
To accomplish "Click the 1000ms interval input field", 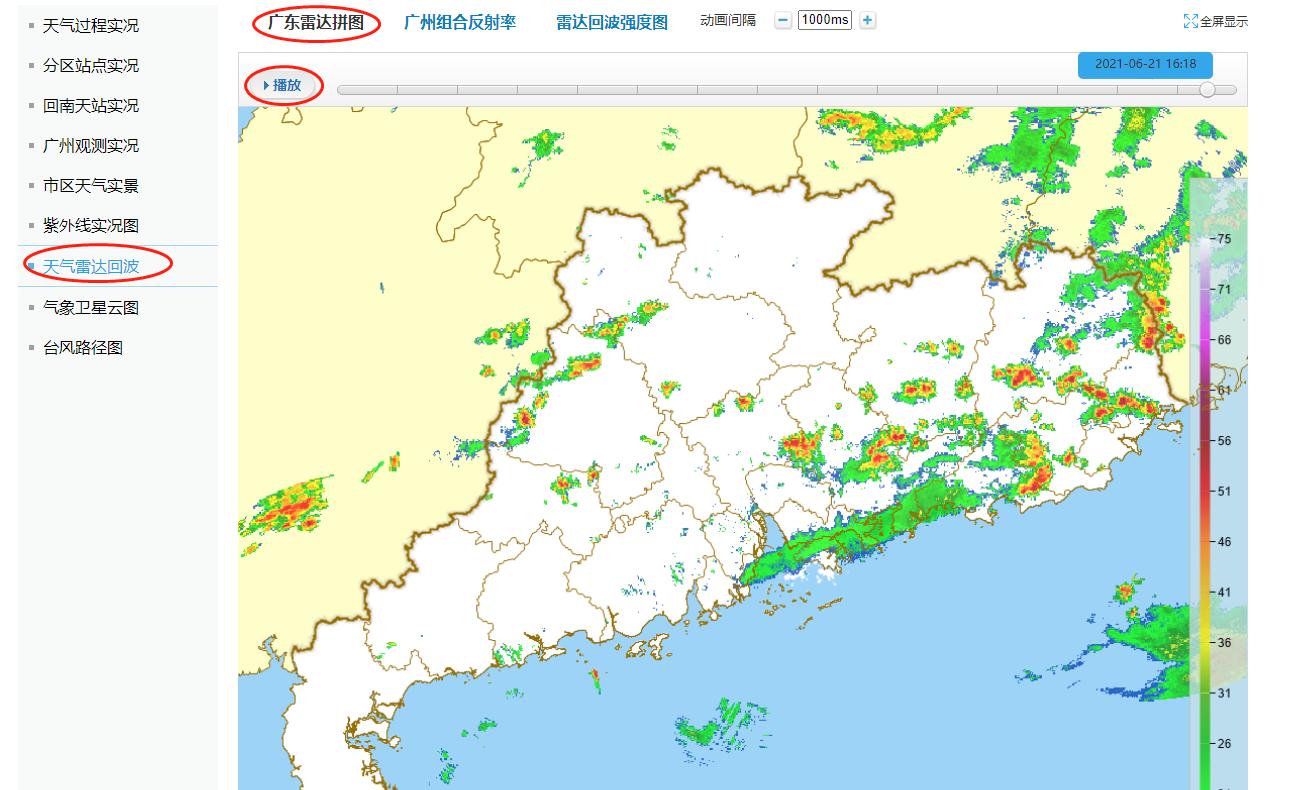I will click(824, 19).
